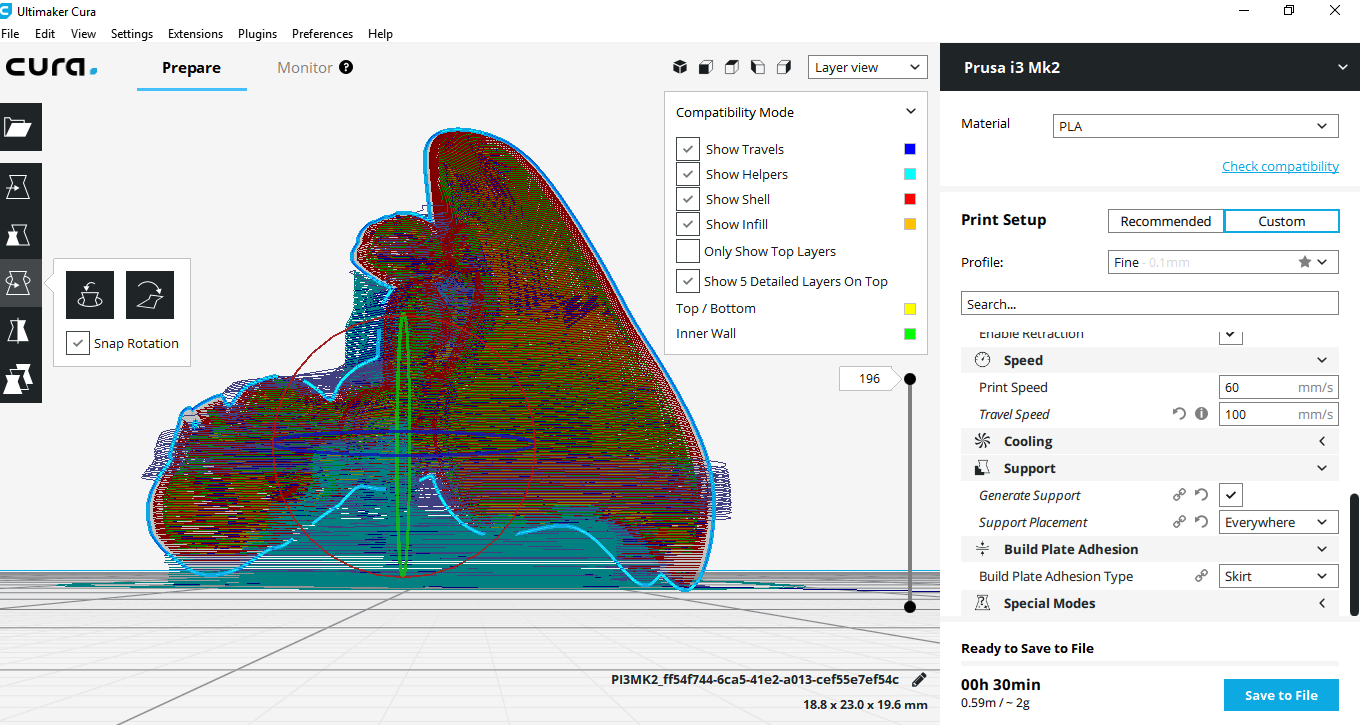Click the Lay Flat rotation button
Screen dimensions: 1360x725
click(150, 295)
